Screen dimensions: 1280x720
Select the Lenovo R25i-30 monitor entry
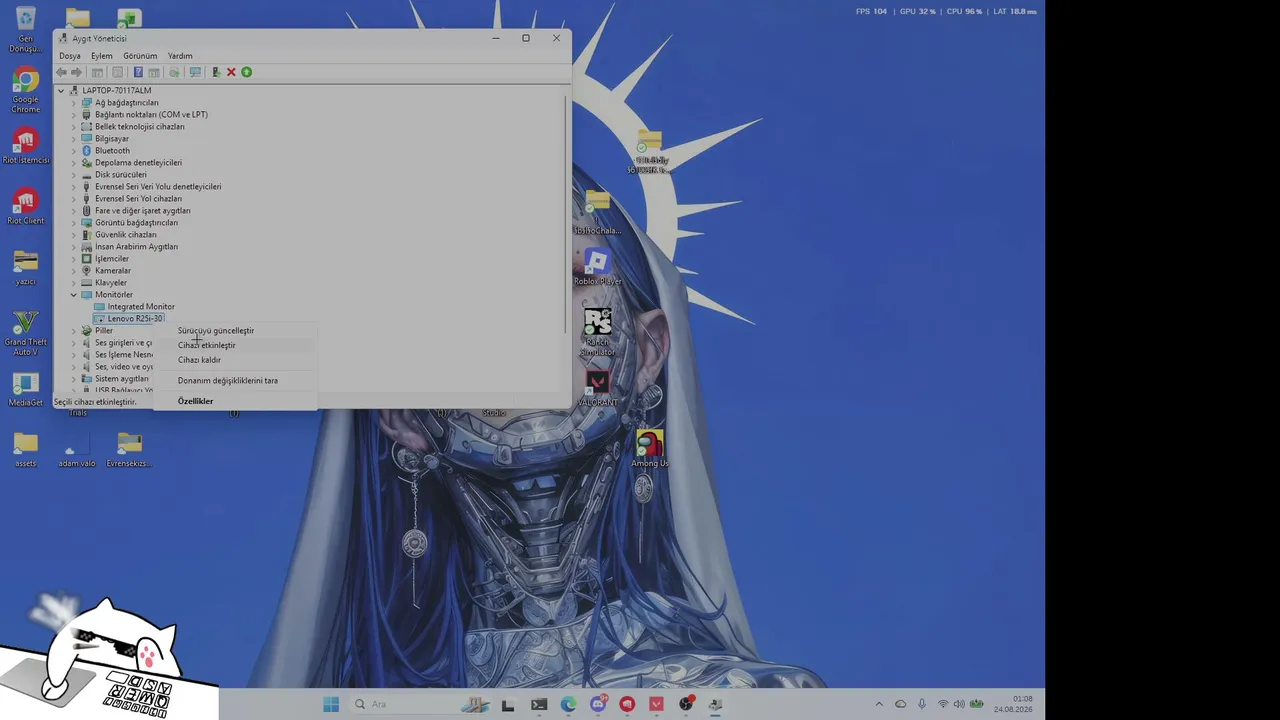135,319
